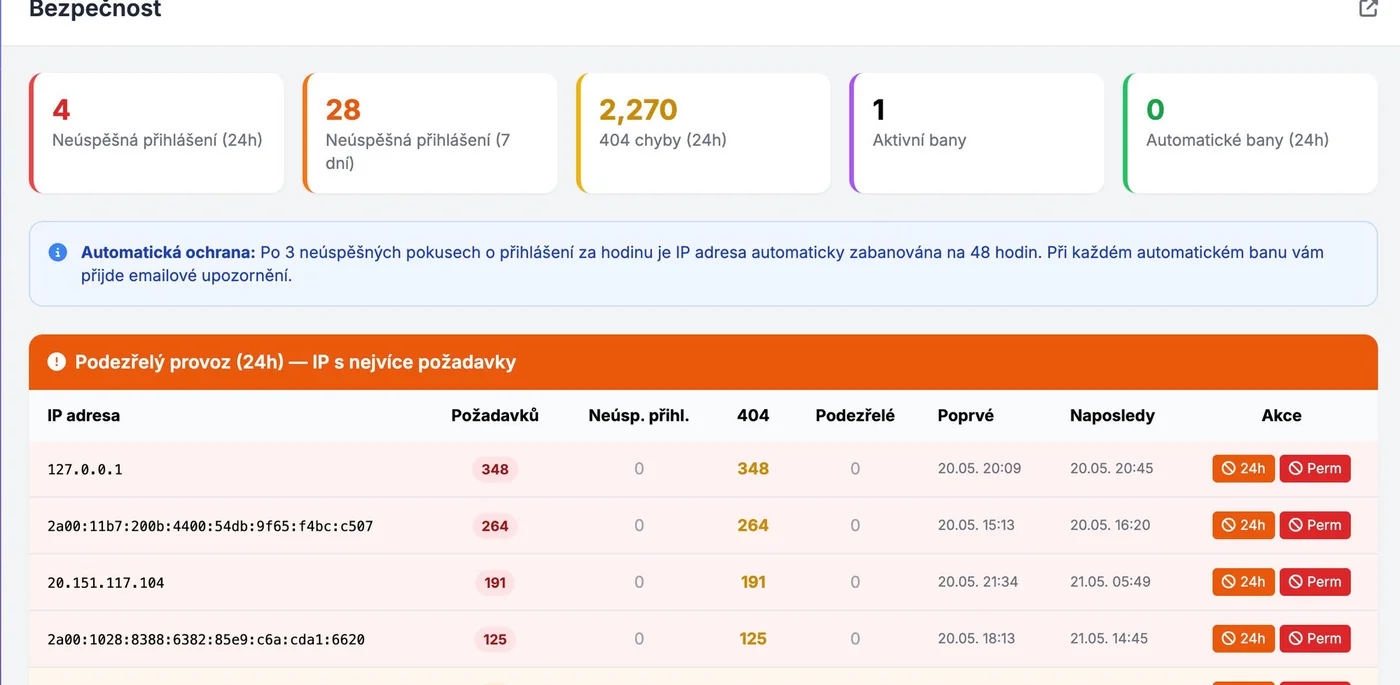Ban 127.0.0.1 for 24h
This screenshot has width=1400, height=685.
point(1243,469)
